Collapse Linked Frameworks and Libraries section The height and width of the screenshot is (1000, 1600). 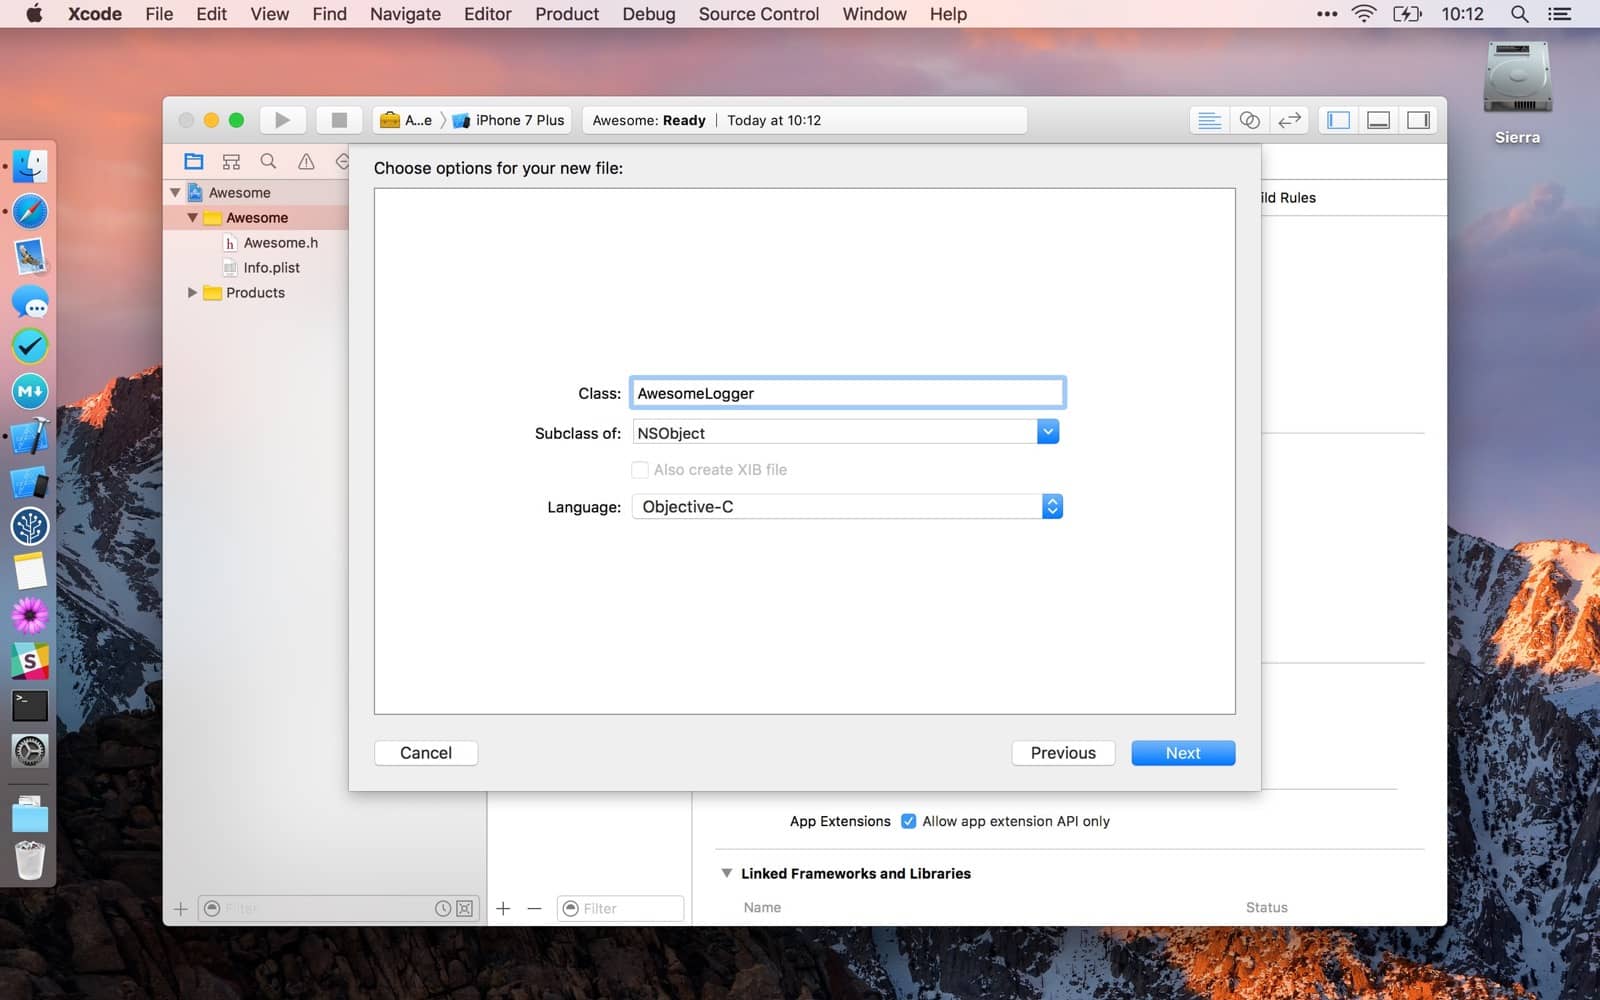pyautogui.click(x=727, y=873)
